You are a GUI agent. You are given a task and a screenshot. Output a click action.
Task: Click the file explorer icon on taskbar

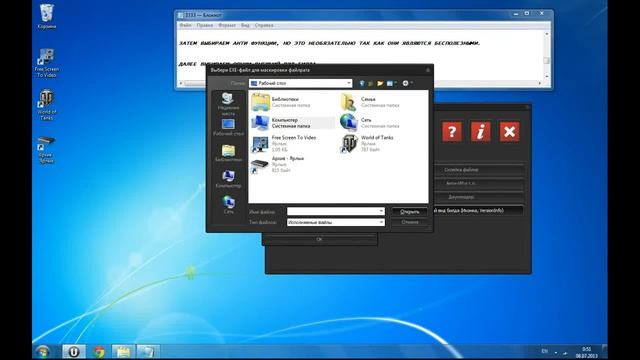123,351
